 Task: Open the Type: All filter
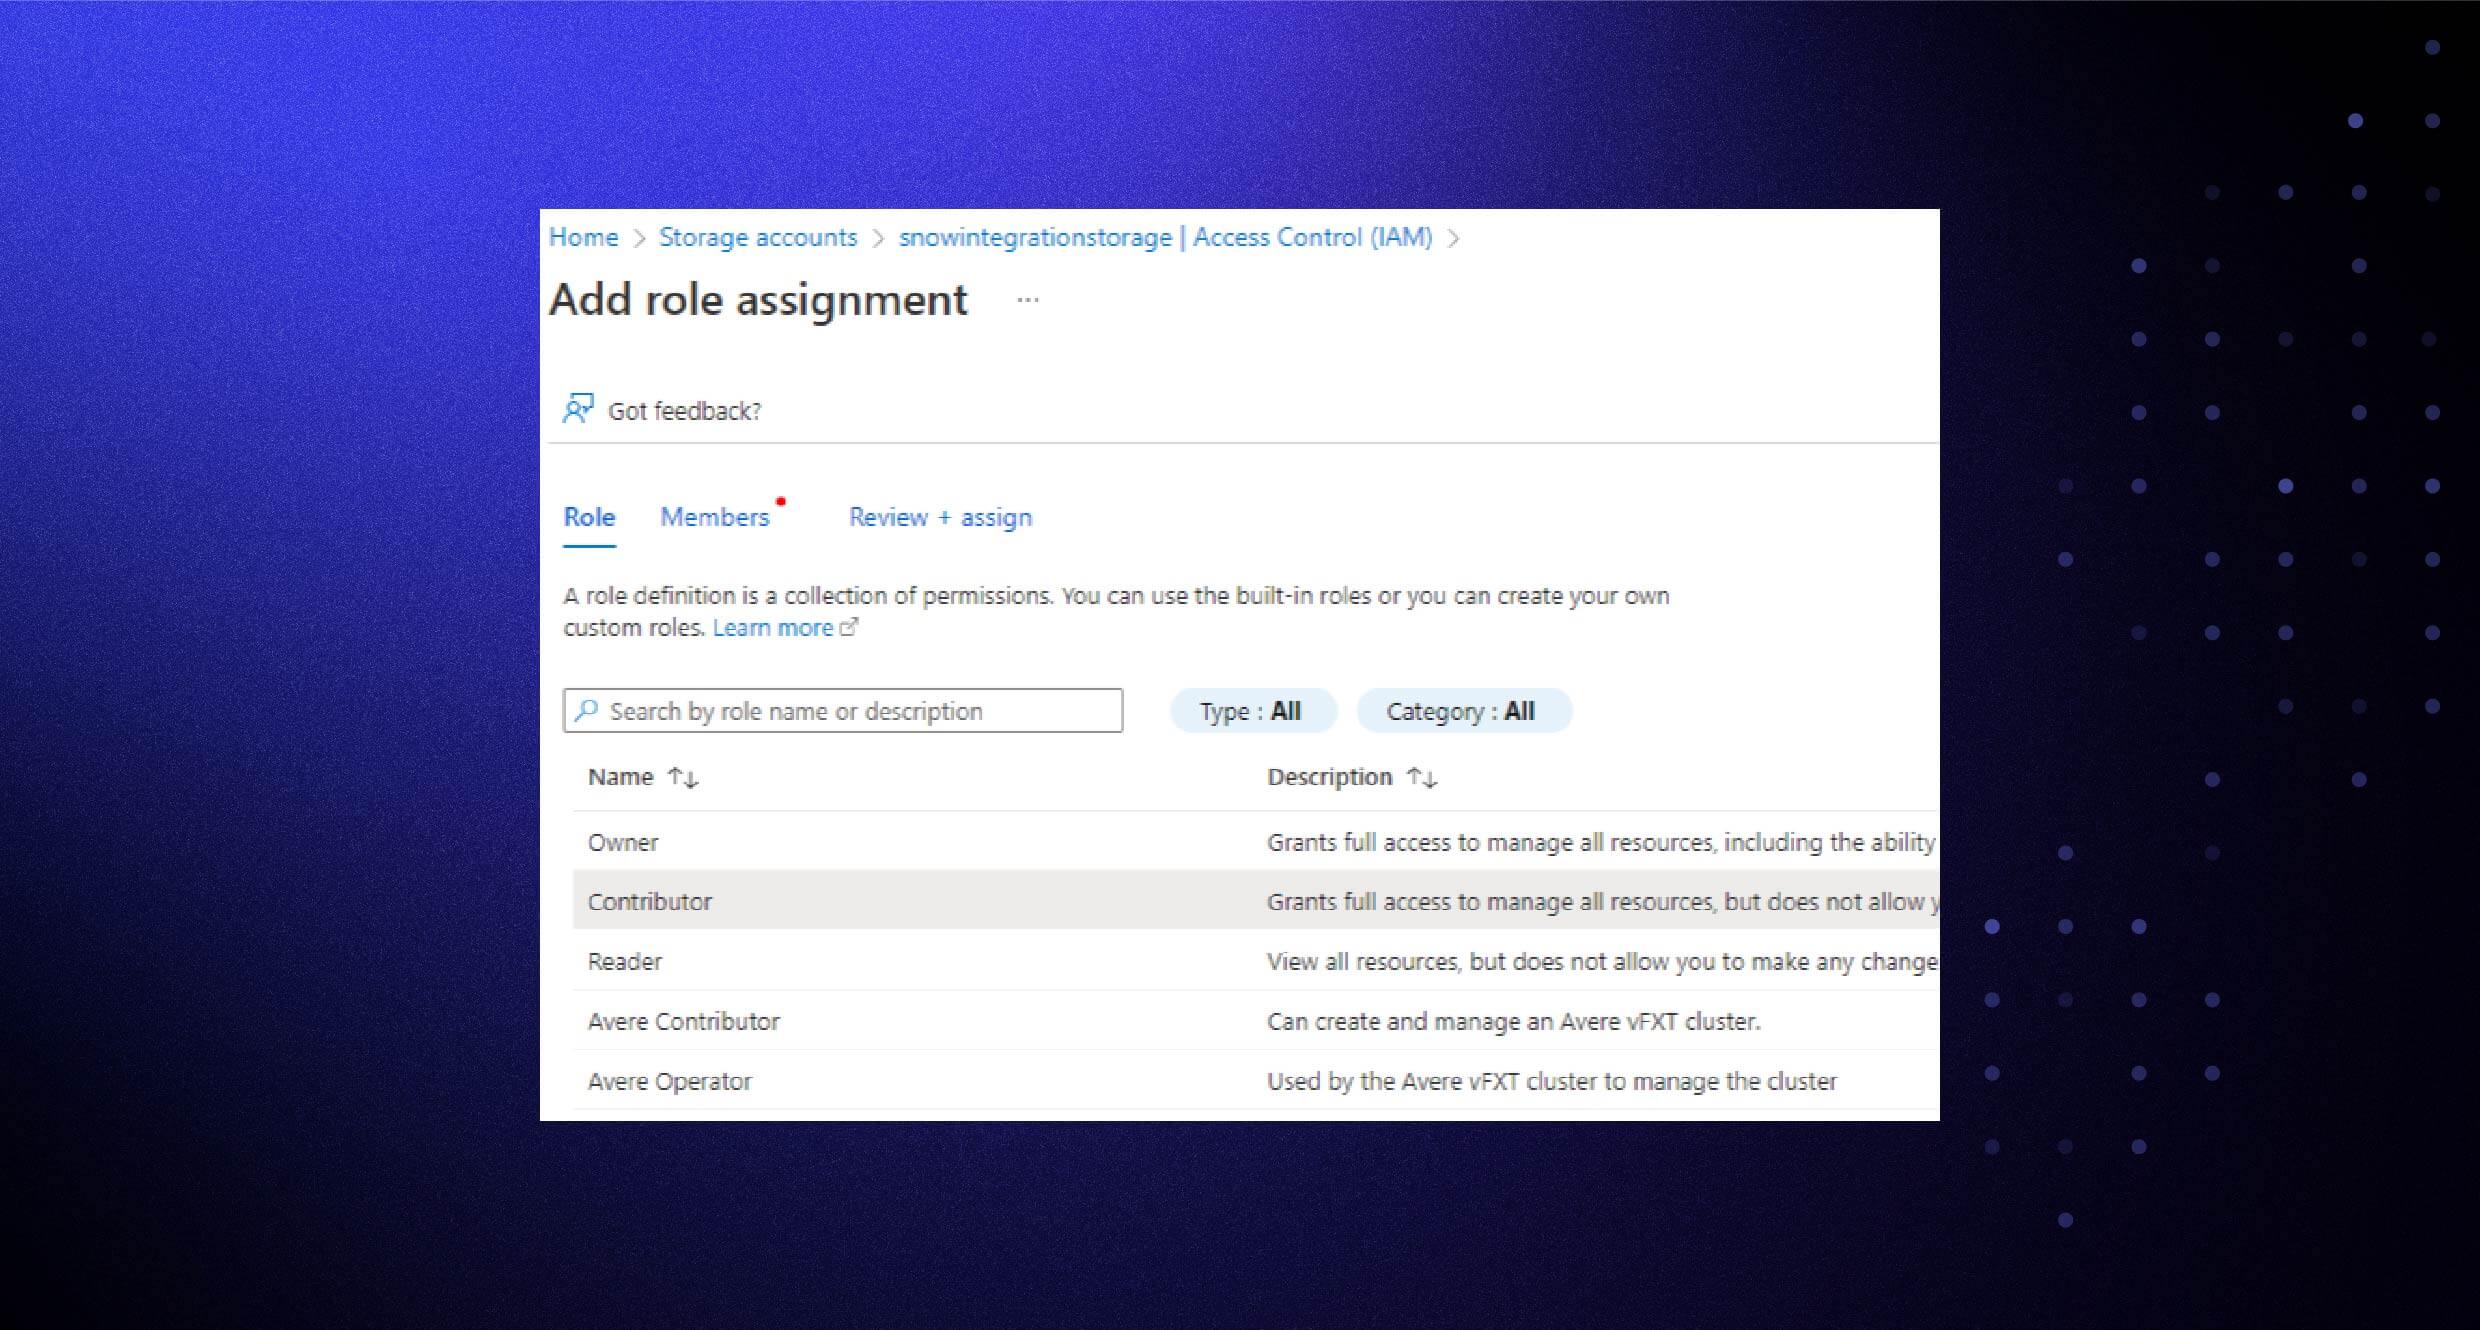click(x=1251, y=711)
